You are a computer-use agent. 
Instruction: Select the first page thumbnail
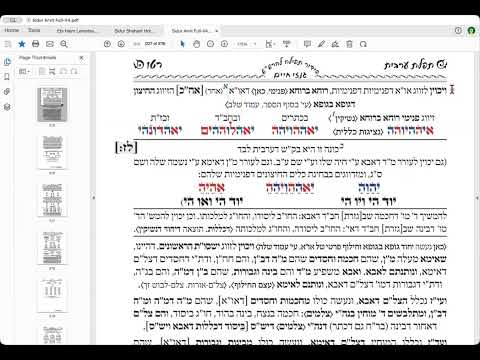coord(52,105)
